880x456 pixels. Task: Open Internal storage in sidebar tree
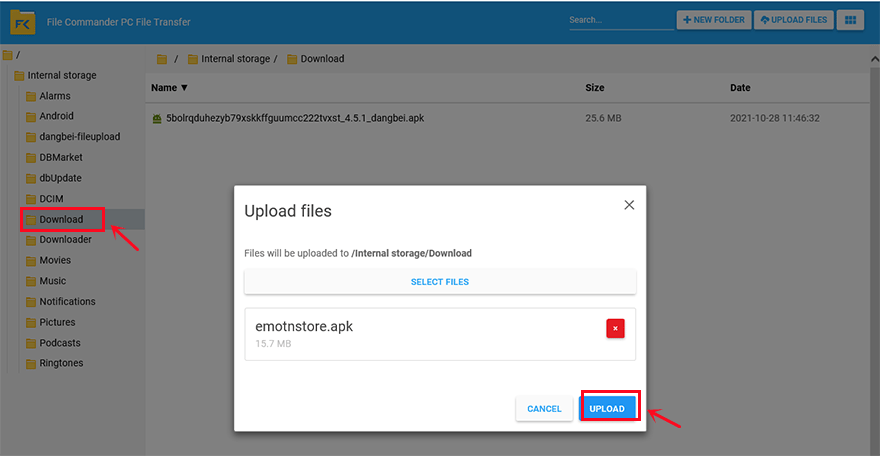62,75
